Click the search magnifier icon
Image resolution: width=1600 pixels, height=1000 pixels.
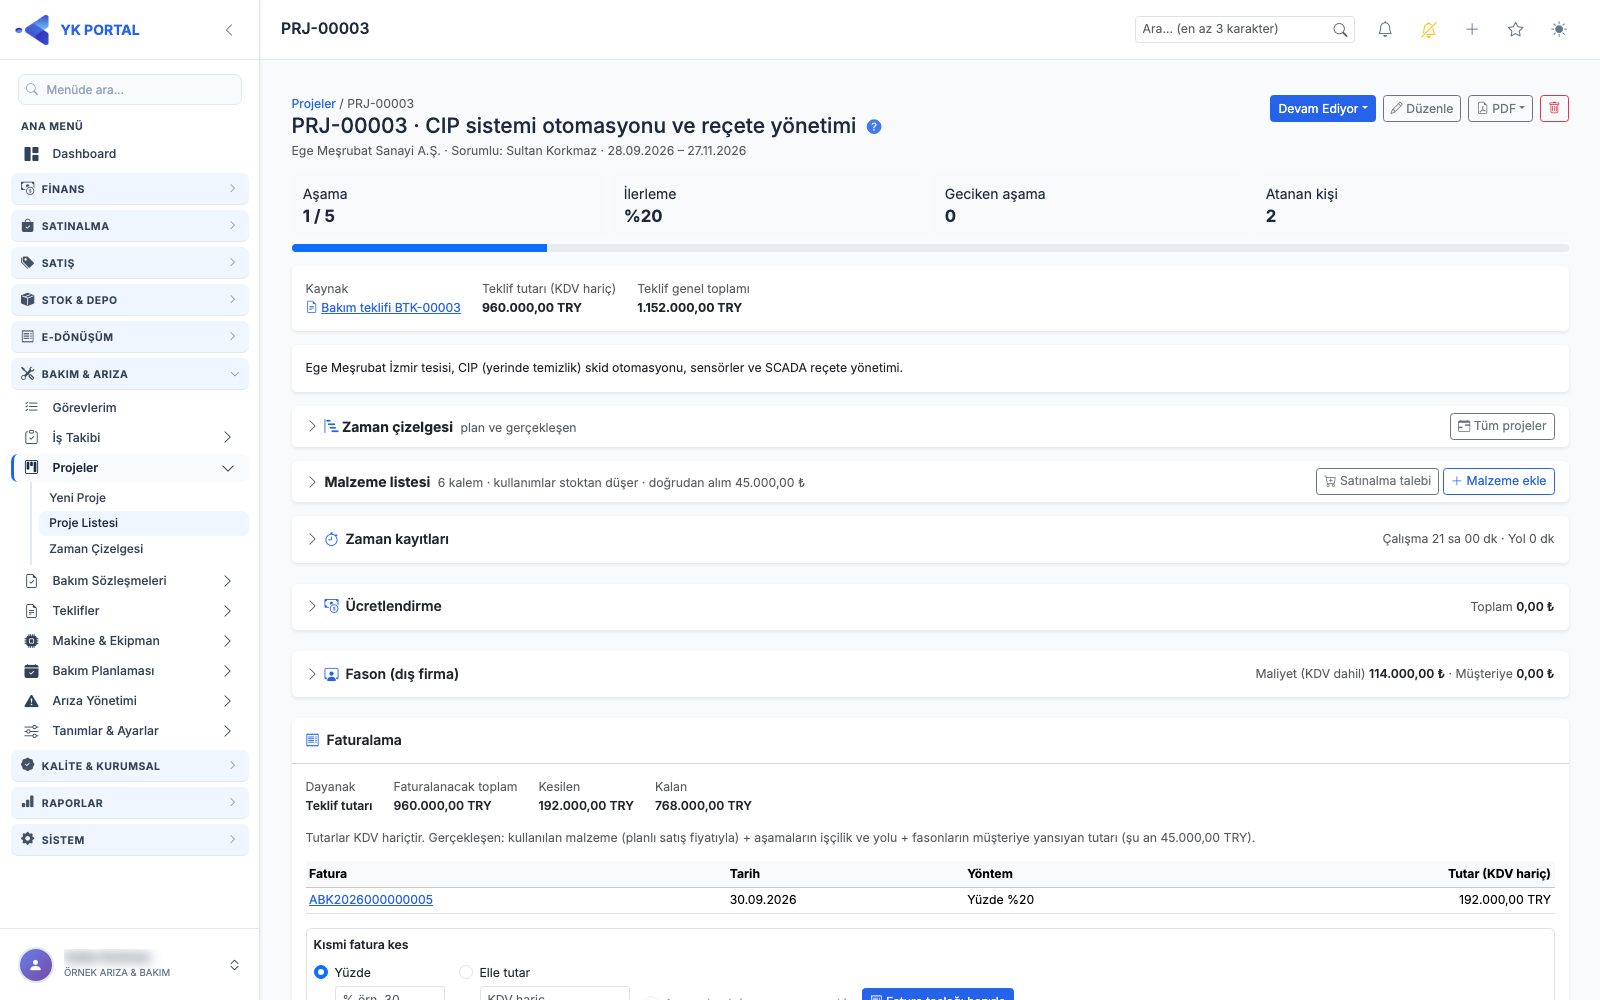(1340, 30)
